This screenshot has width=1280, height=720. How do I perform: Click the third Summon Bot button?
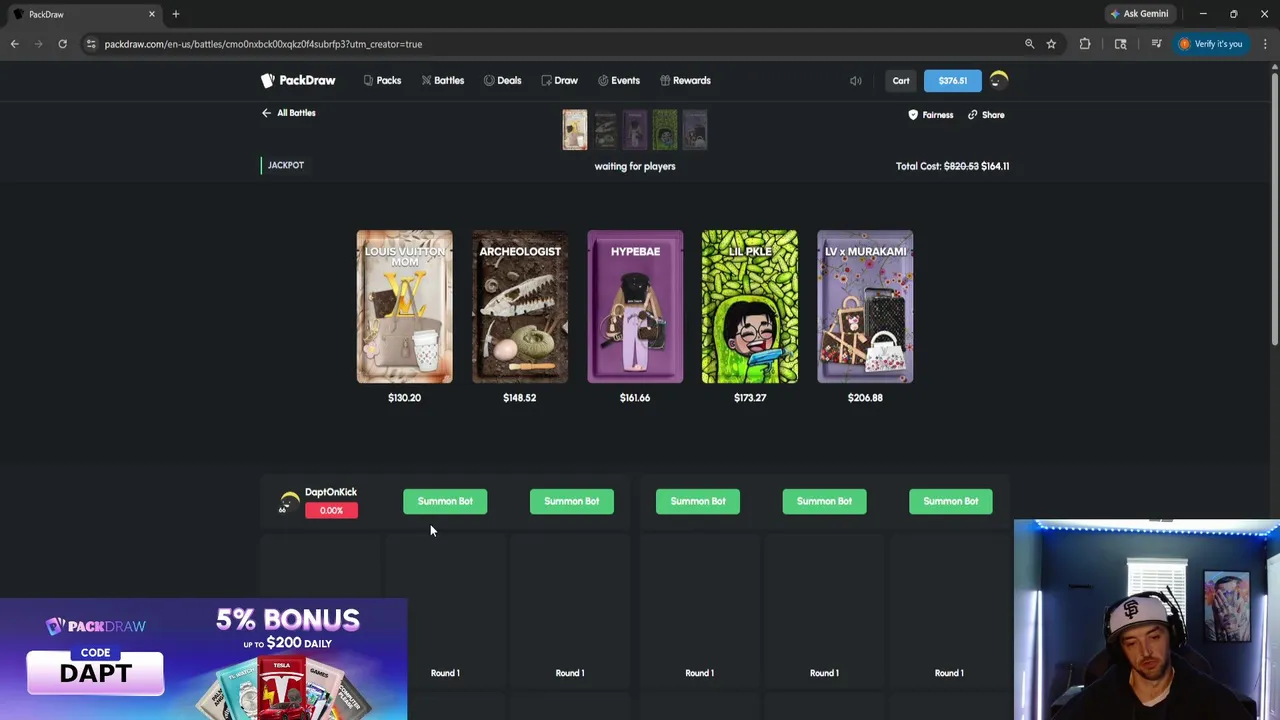click(x=698, y=501)
